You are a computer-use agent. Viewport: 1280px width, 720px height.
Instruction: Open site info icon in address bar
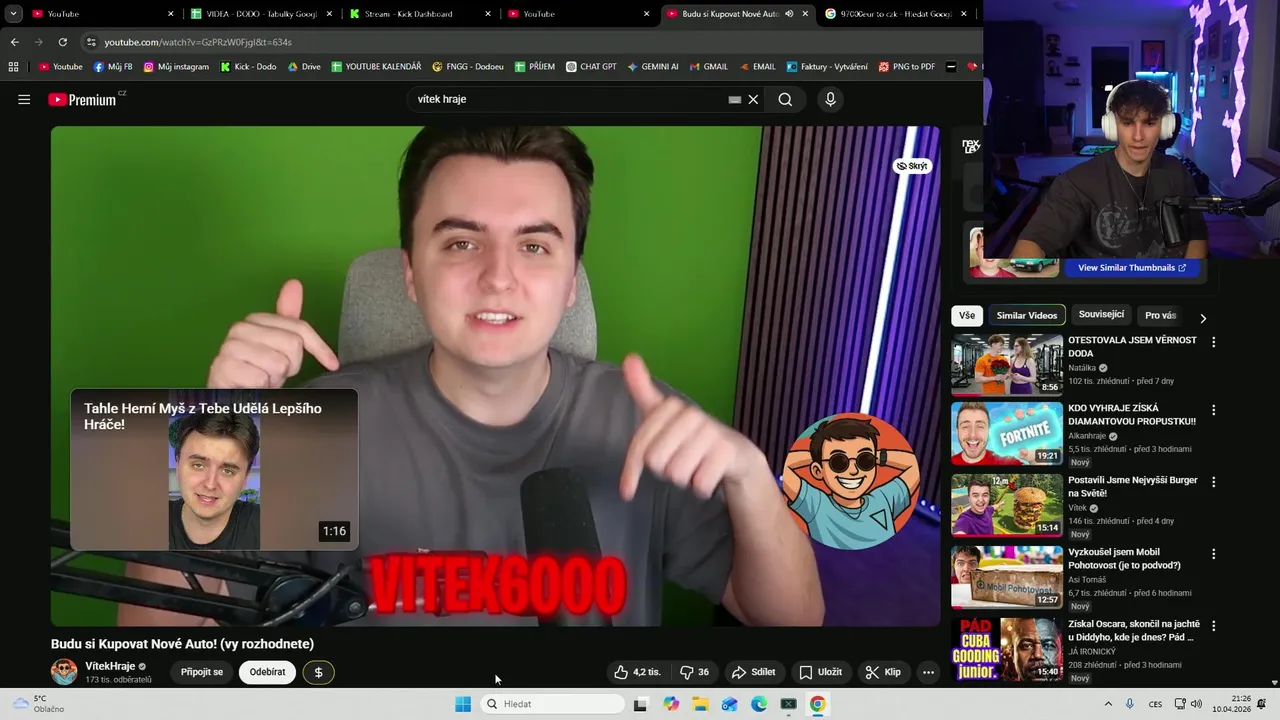(x=91, y=42)
